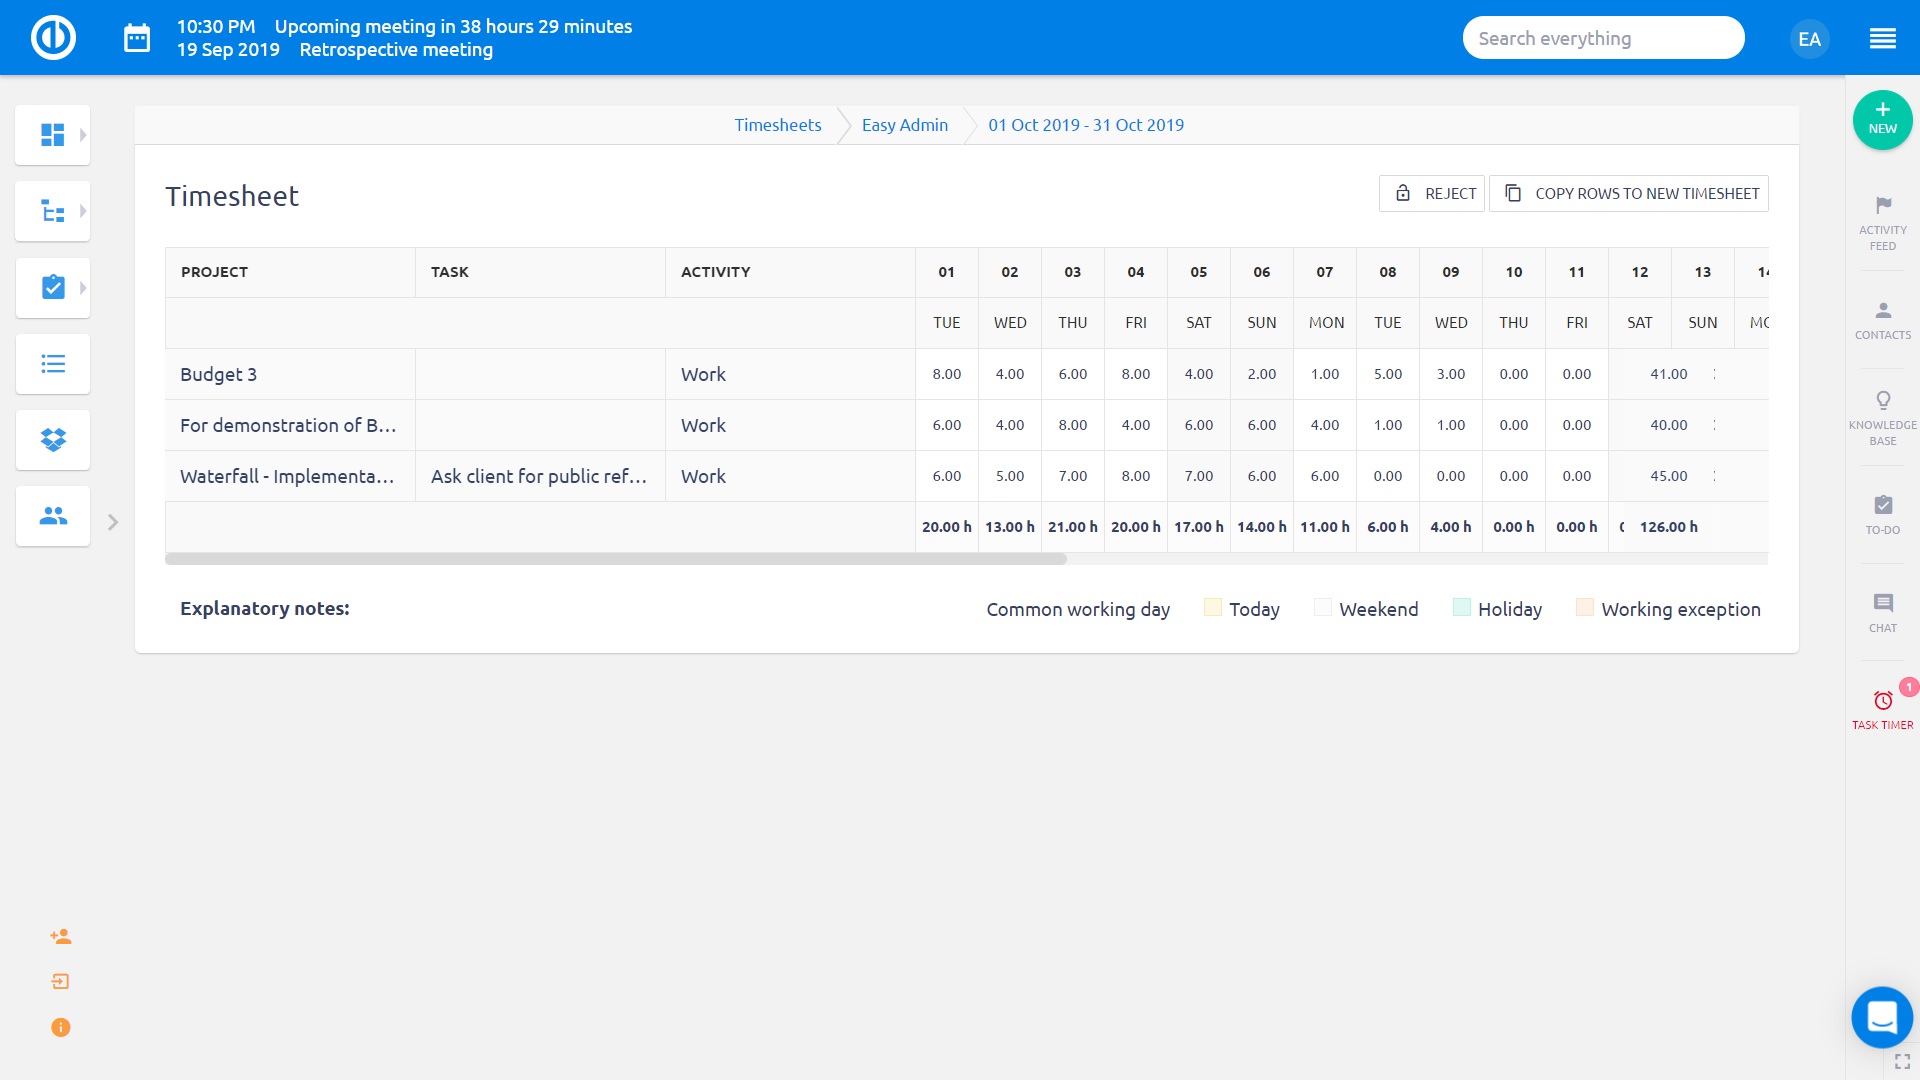This screenshot has width=1920, height=1080.
Task: Open the users group sidebar icon
Action: click(x=52, y=516)
